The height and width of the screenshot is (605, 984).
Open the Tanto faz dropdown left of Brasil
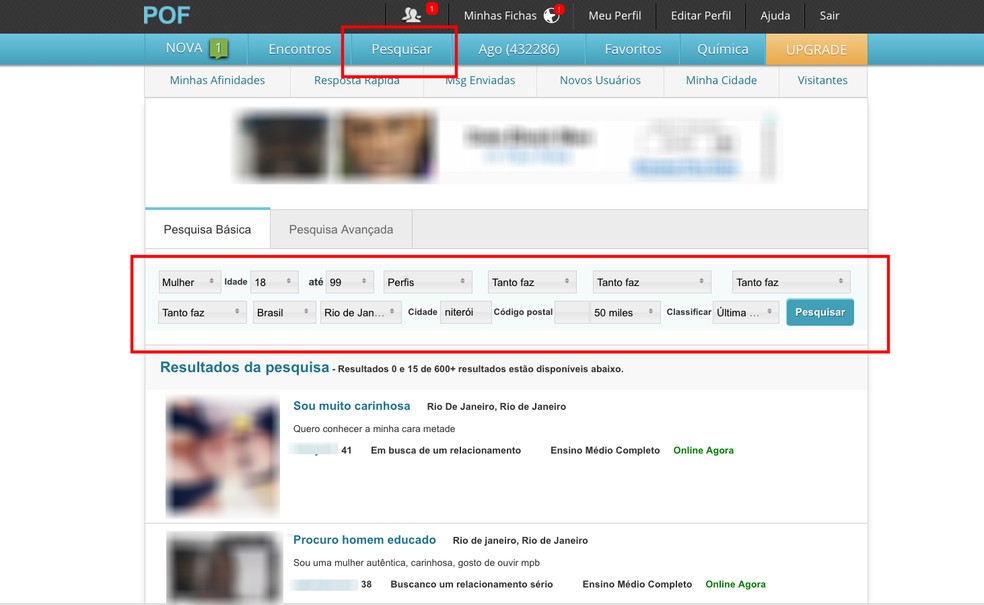(x=202, y=312)
